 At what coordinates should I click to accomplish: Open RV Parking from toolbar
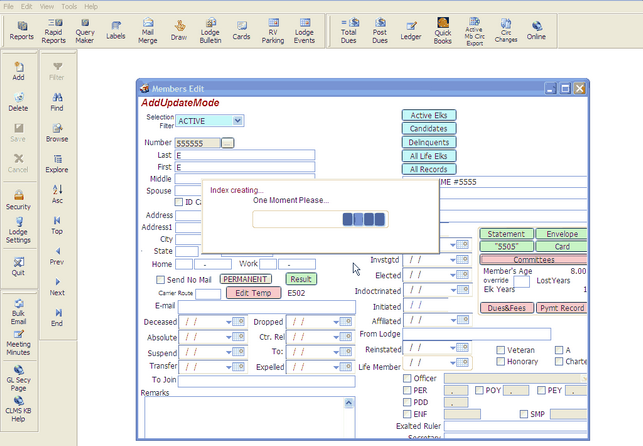271,28
